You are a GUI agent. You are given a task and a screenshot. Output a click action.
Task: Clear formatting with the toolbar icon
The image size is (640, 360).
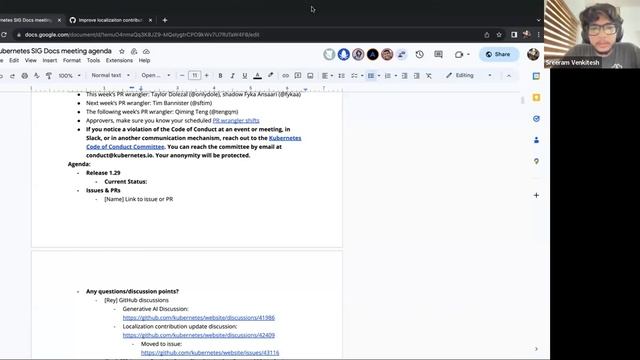(x=429, y=76)
